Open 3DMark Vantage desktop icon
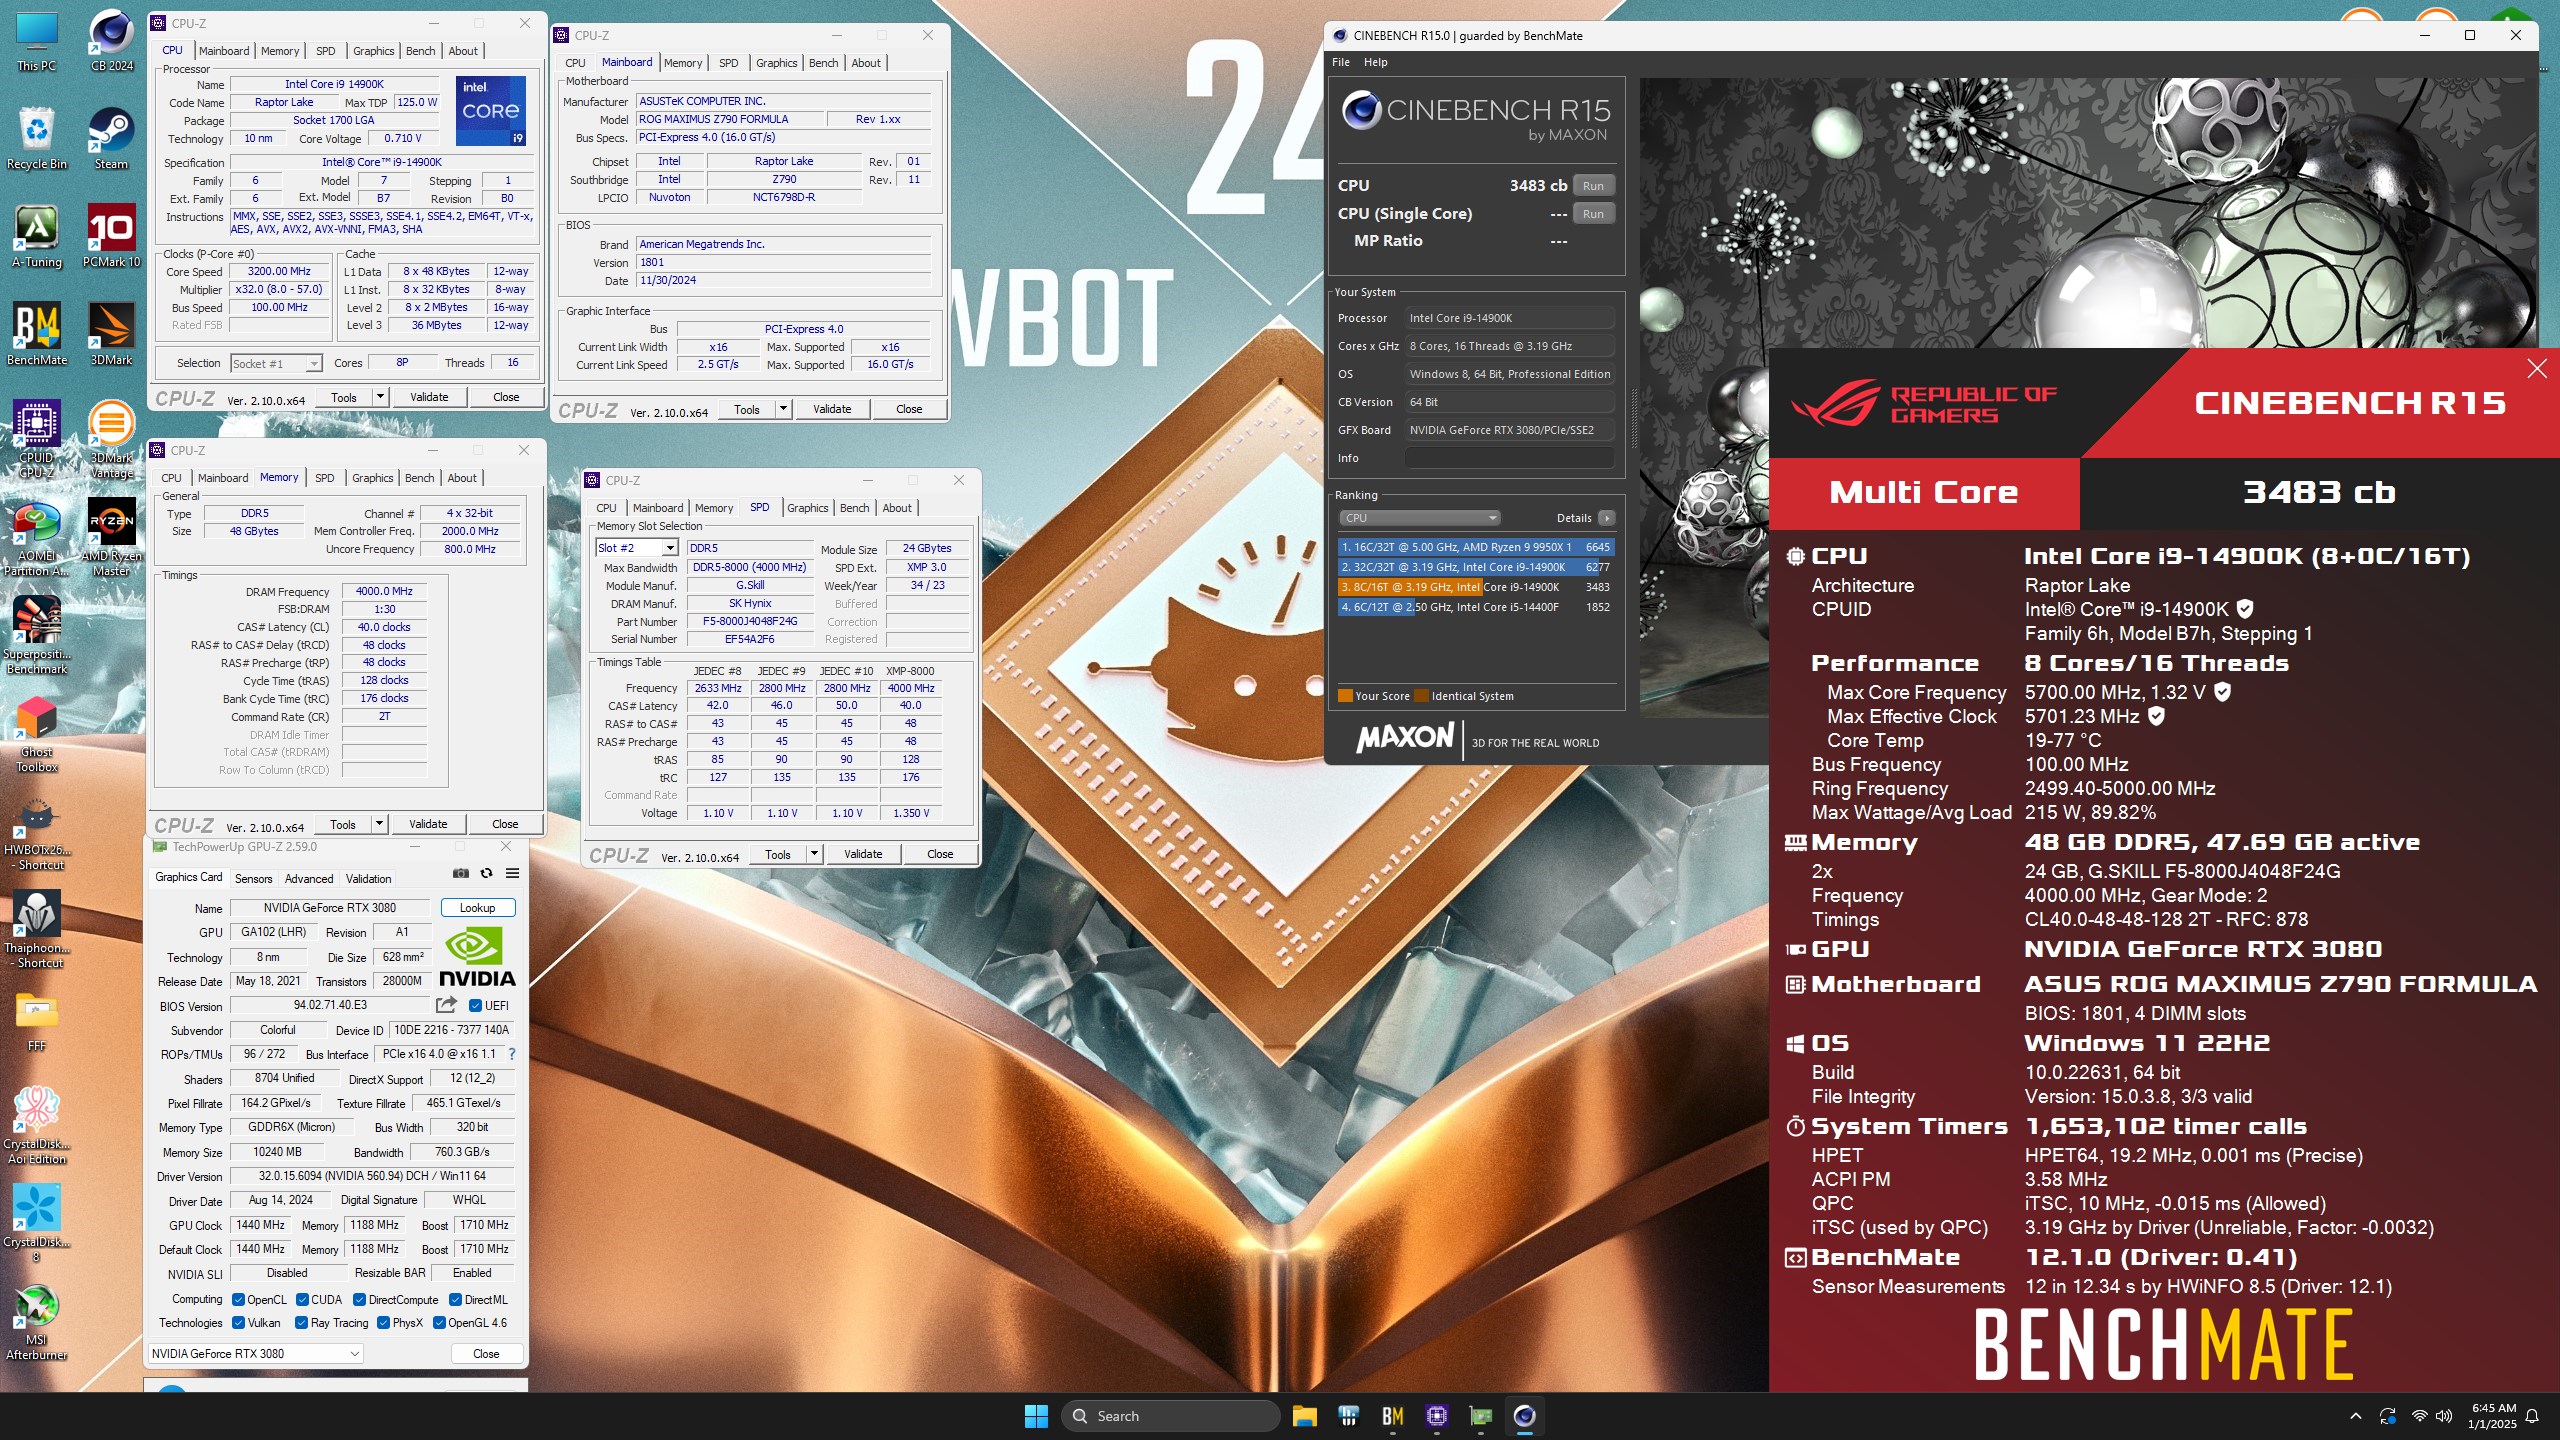The width and height of the screenshot is (2560, 1440). 111,438
